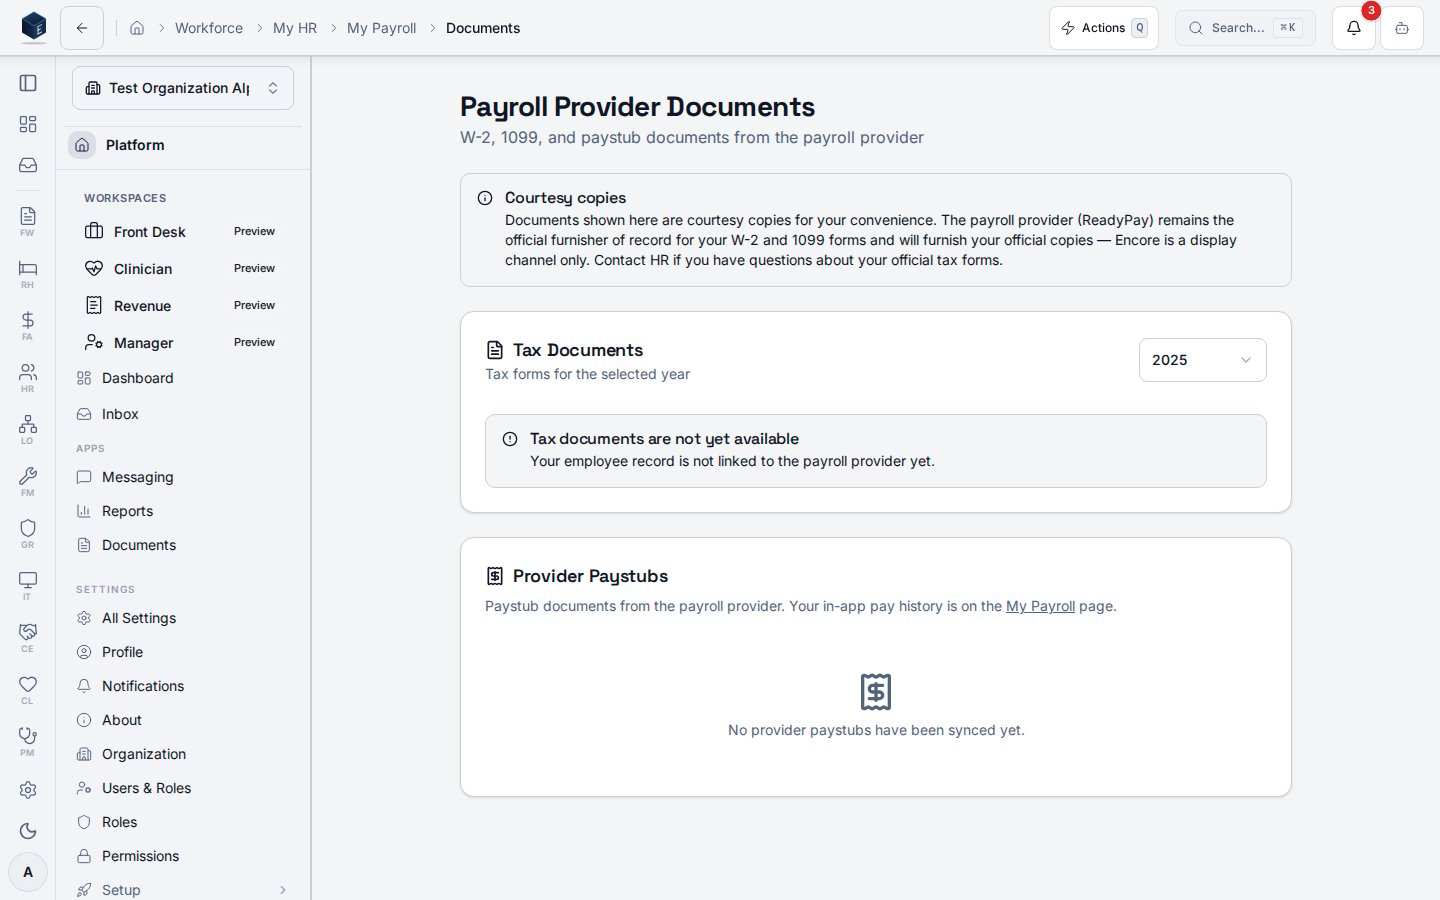Open the settings gear rail icon

[28, 790]
